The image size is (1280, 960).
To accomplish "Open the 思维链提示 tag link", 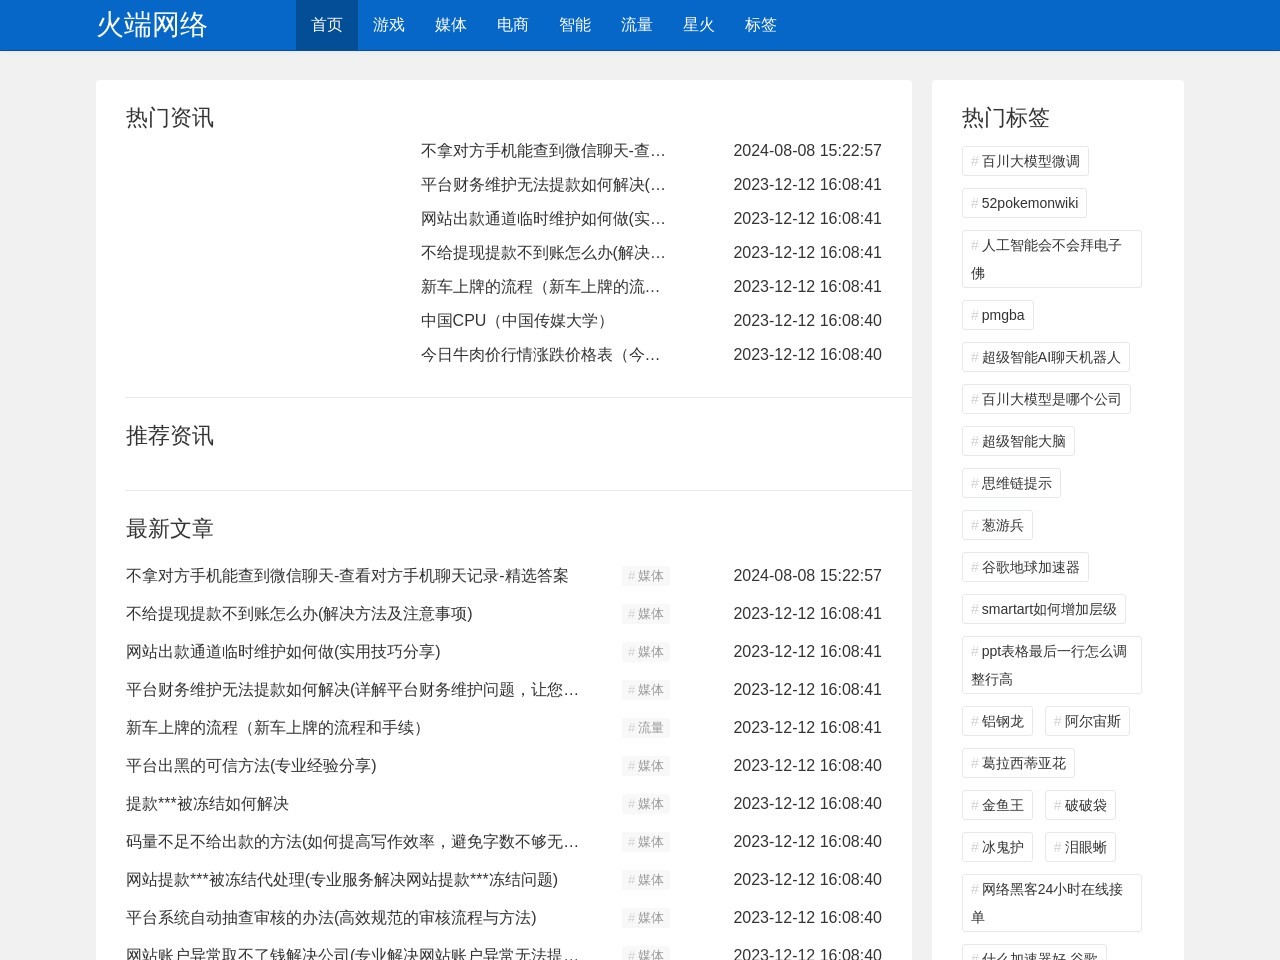I will [1011, 483].
